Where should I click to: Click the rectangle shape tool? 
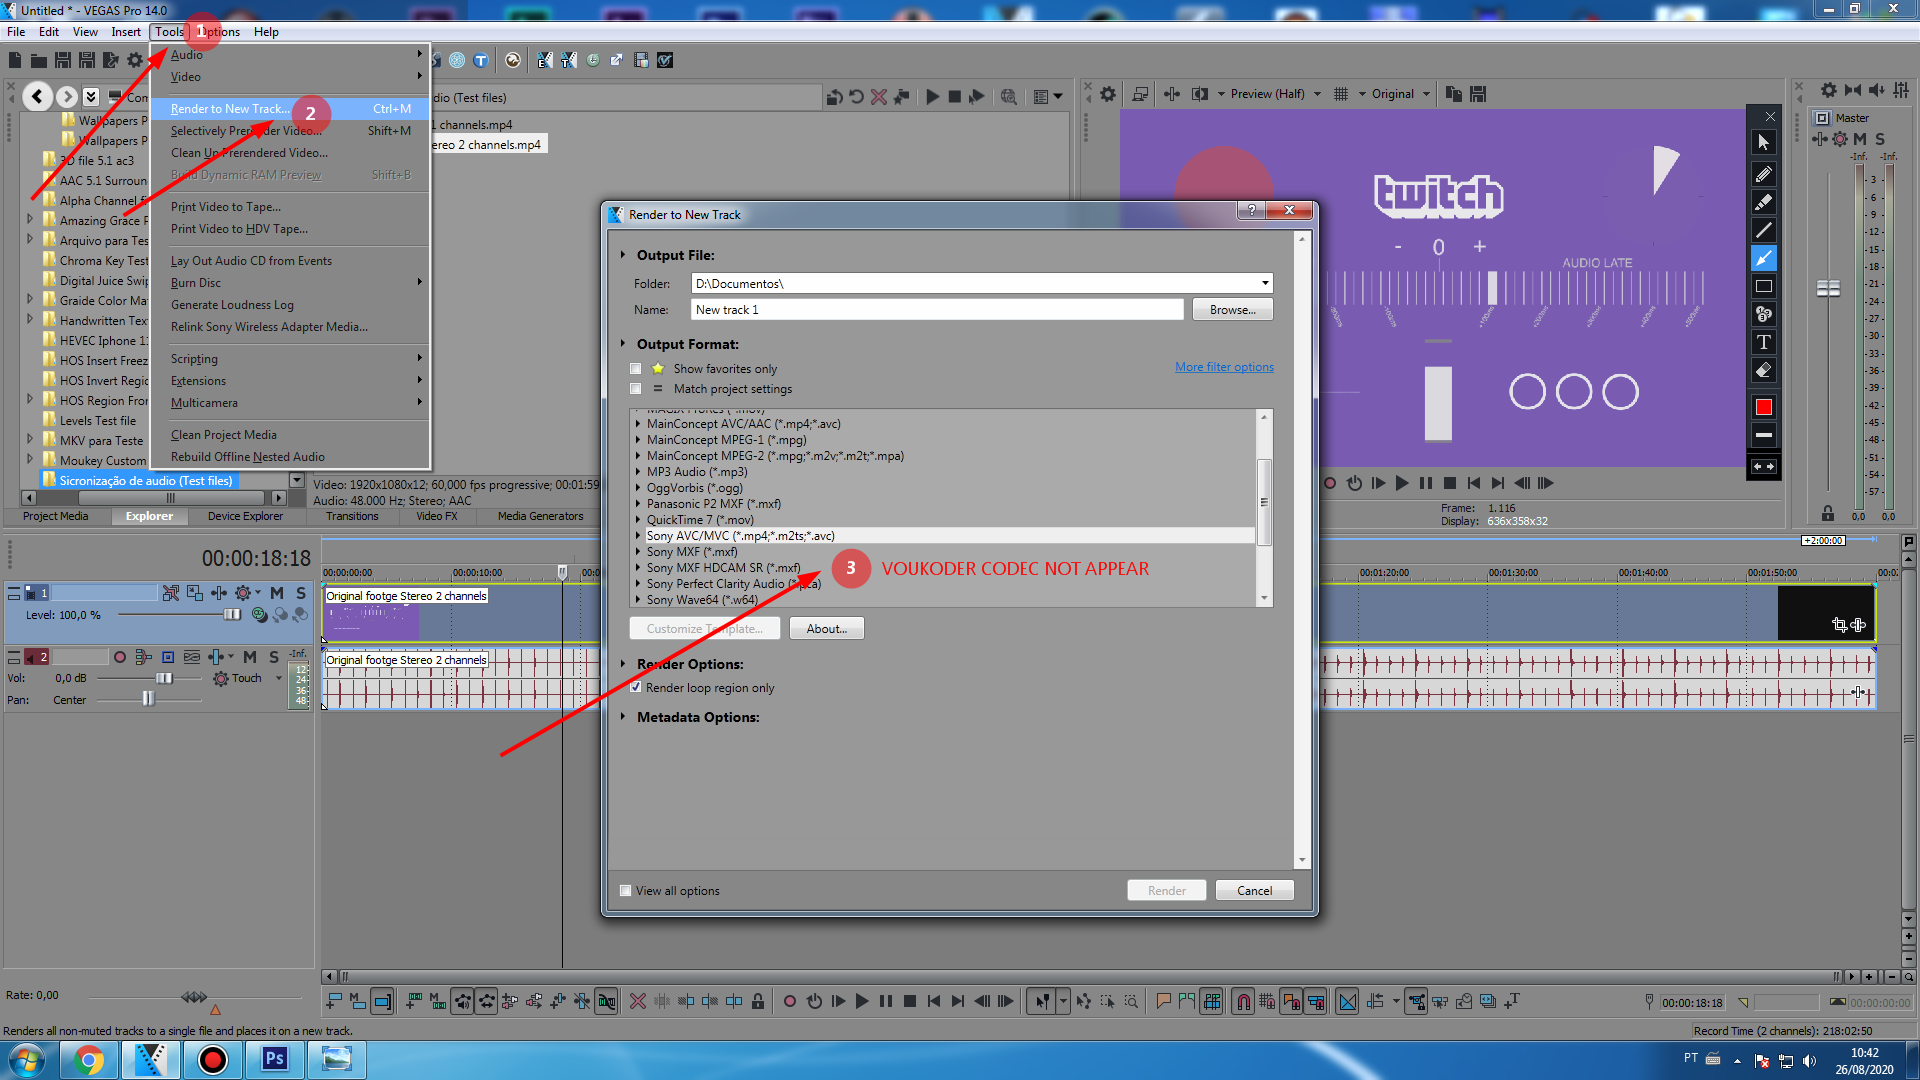1764,286
